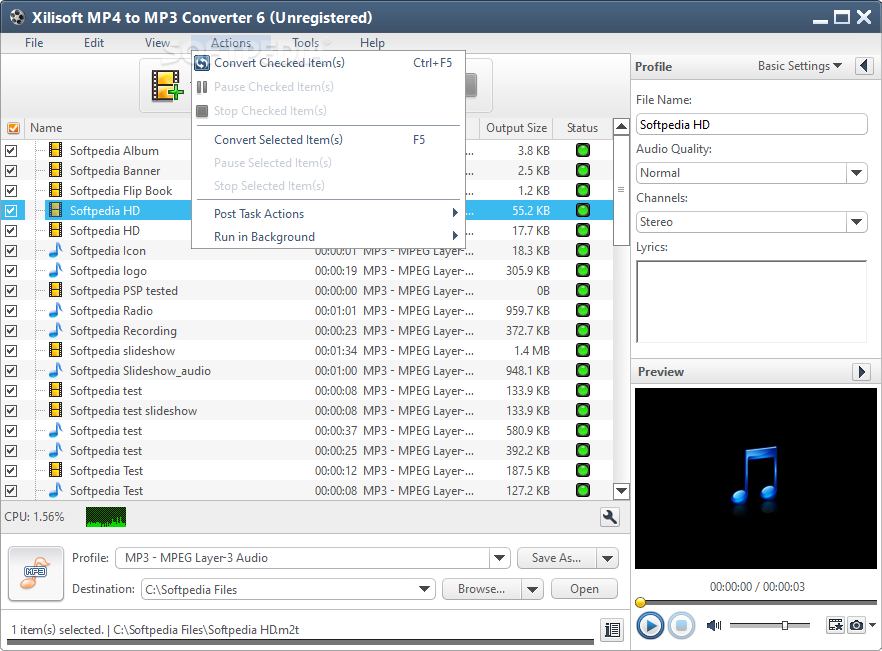Click the app logo in the title bar
882x651 pixels.
click(17, 17)
